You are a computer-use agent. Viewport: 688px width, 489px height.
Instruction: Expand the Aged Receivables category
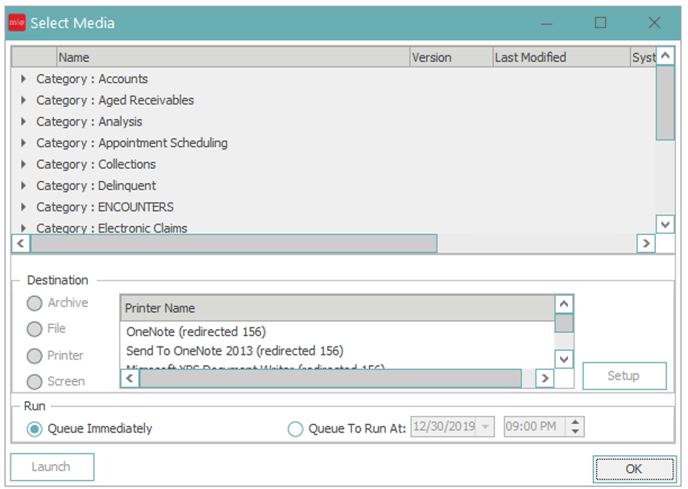click(23, 100)
